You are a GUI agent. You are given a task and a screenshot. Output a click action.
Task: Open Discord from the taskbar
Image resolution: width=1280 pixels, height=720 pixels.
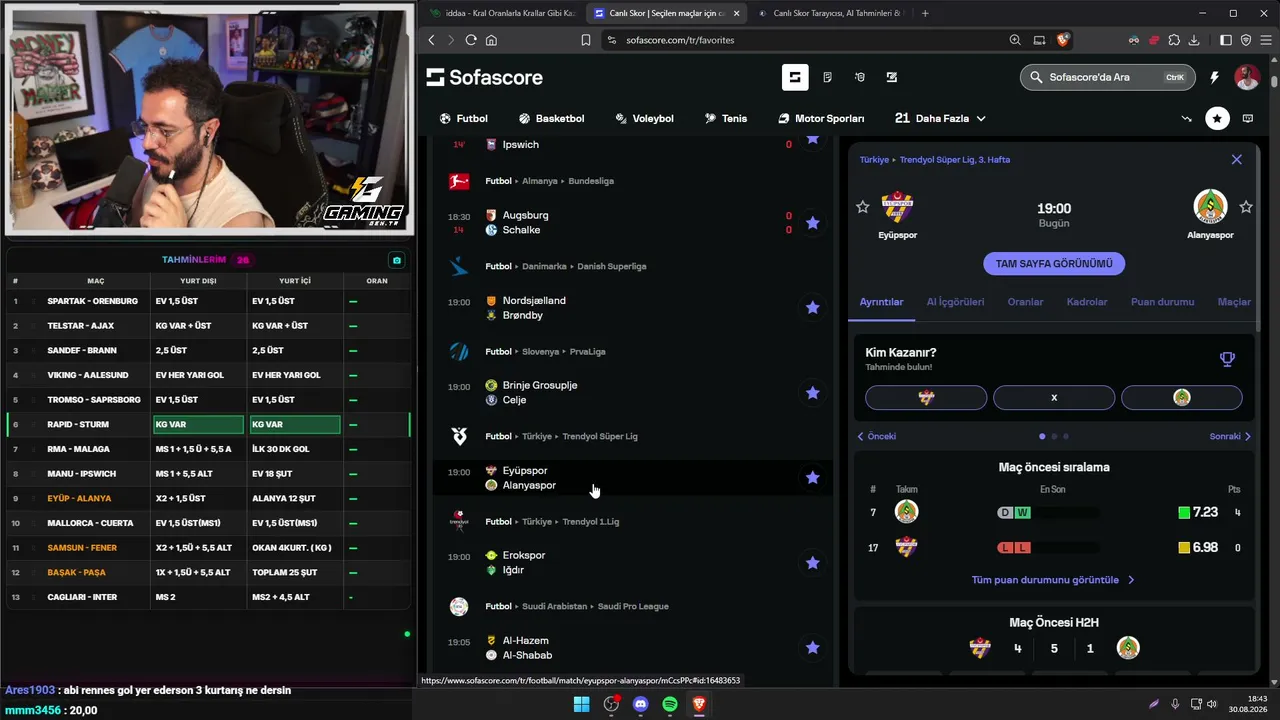click(641, 704)
